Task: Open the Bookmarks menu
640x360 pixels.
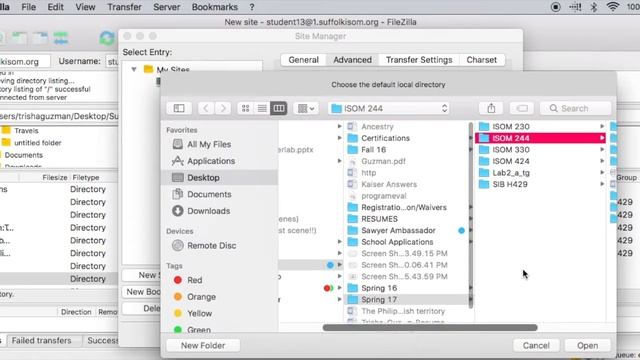Action: click(214, 7)
